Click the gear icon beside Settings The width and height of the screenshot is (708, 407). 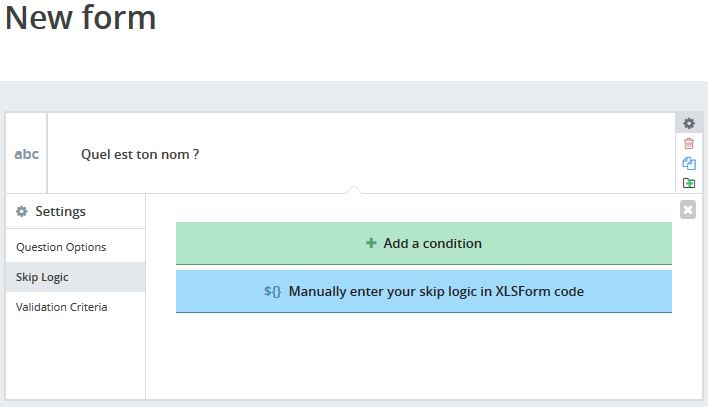point(22,211)
